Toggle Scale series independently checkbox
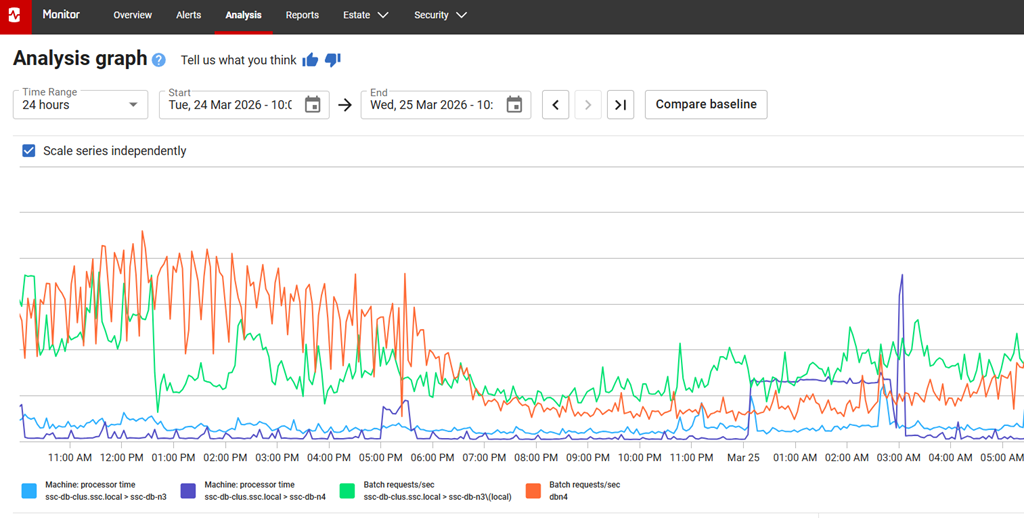 click(29, 151)
